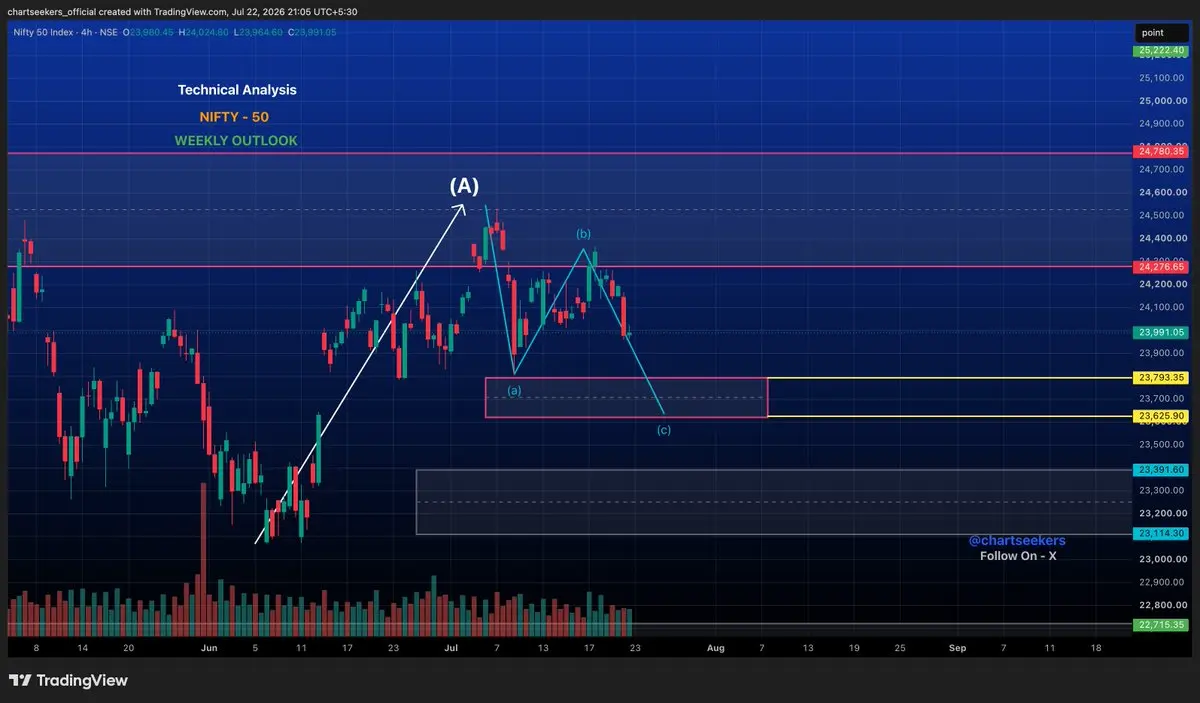This screenshot has width=1200, height=703.
Task: Click the 'Jun' date axis label
Action: click(x=209, y=649)
